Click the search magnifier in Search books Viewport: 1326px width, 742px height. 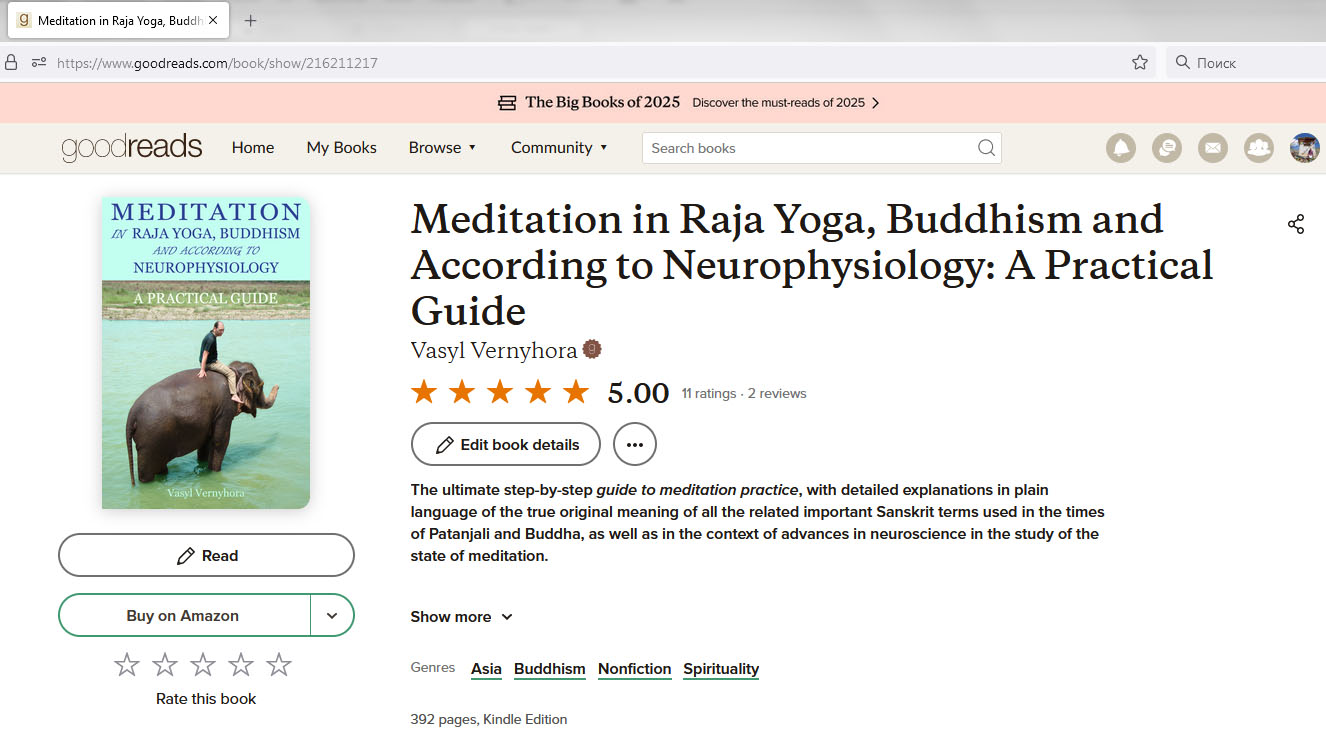[x=986, y=148]
